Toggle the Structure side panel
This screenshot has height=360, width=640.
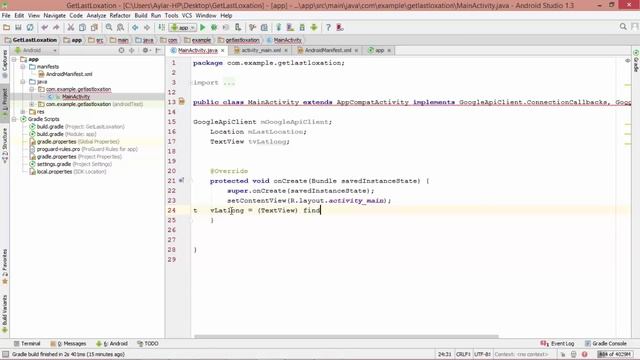[5, 146]
